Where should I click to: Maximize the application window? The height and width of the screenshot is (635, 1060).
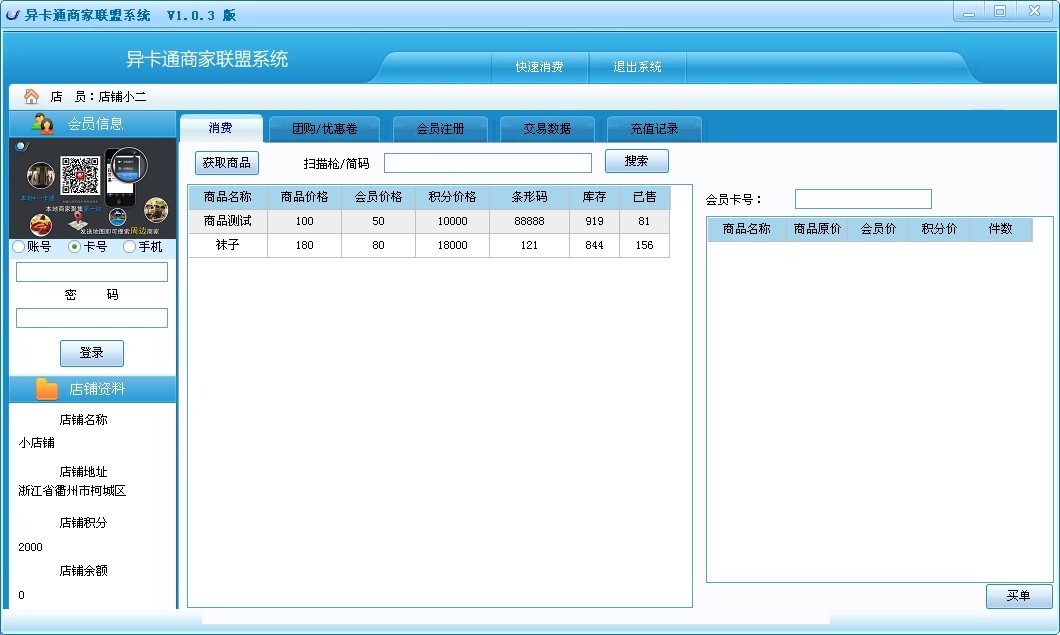point(1000,11)
